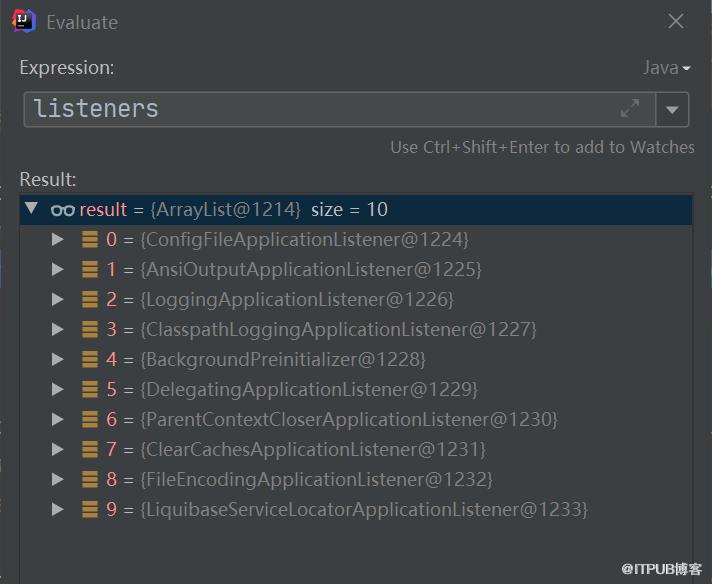Screen dimensions: 712x584
Task: Select DelegatingApplicationListener@1229 text
Action: coord(309,389)
